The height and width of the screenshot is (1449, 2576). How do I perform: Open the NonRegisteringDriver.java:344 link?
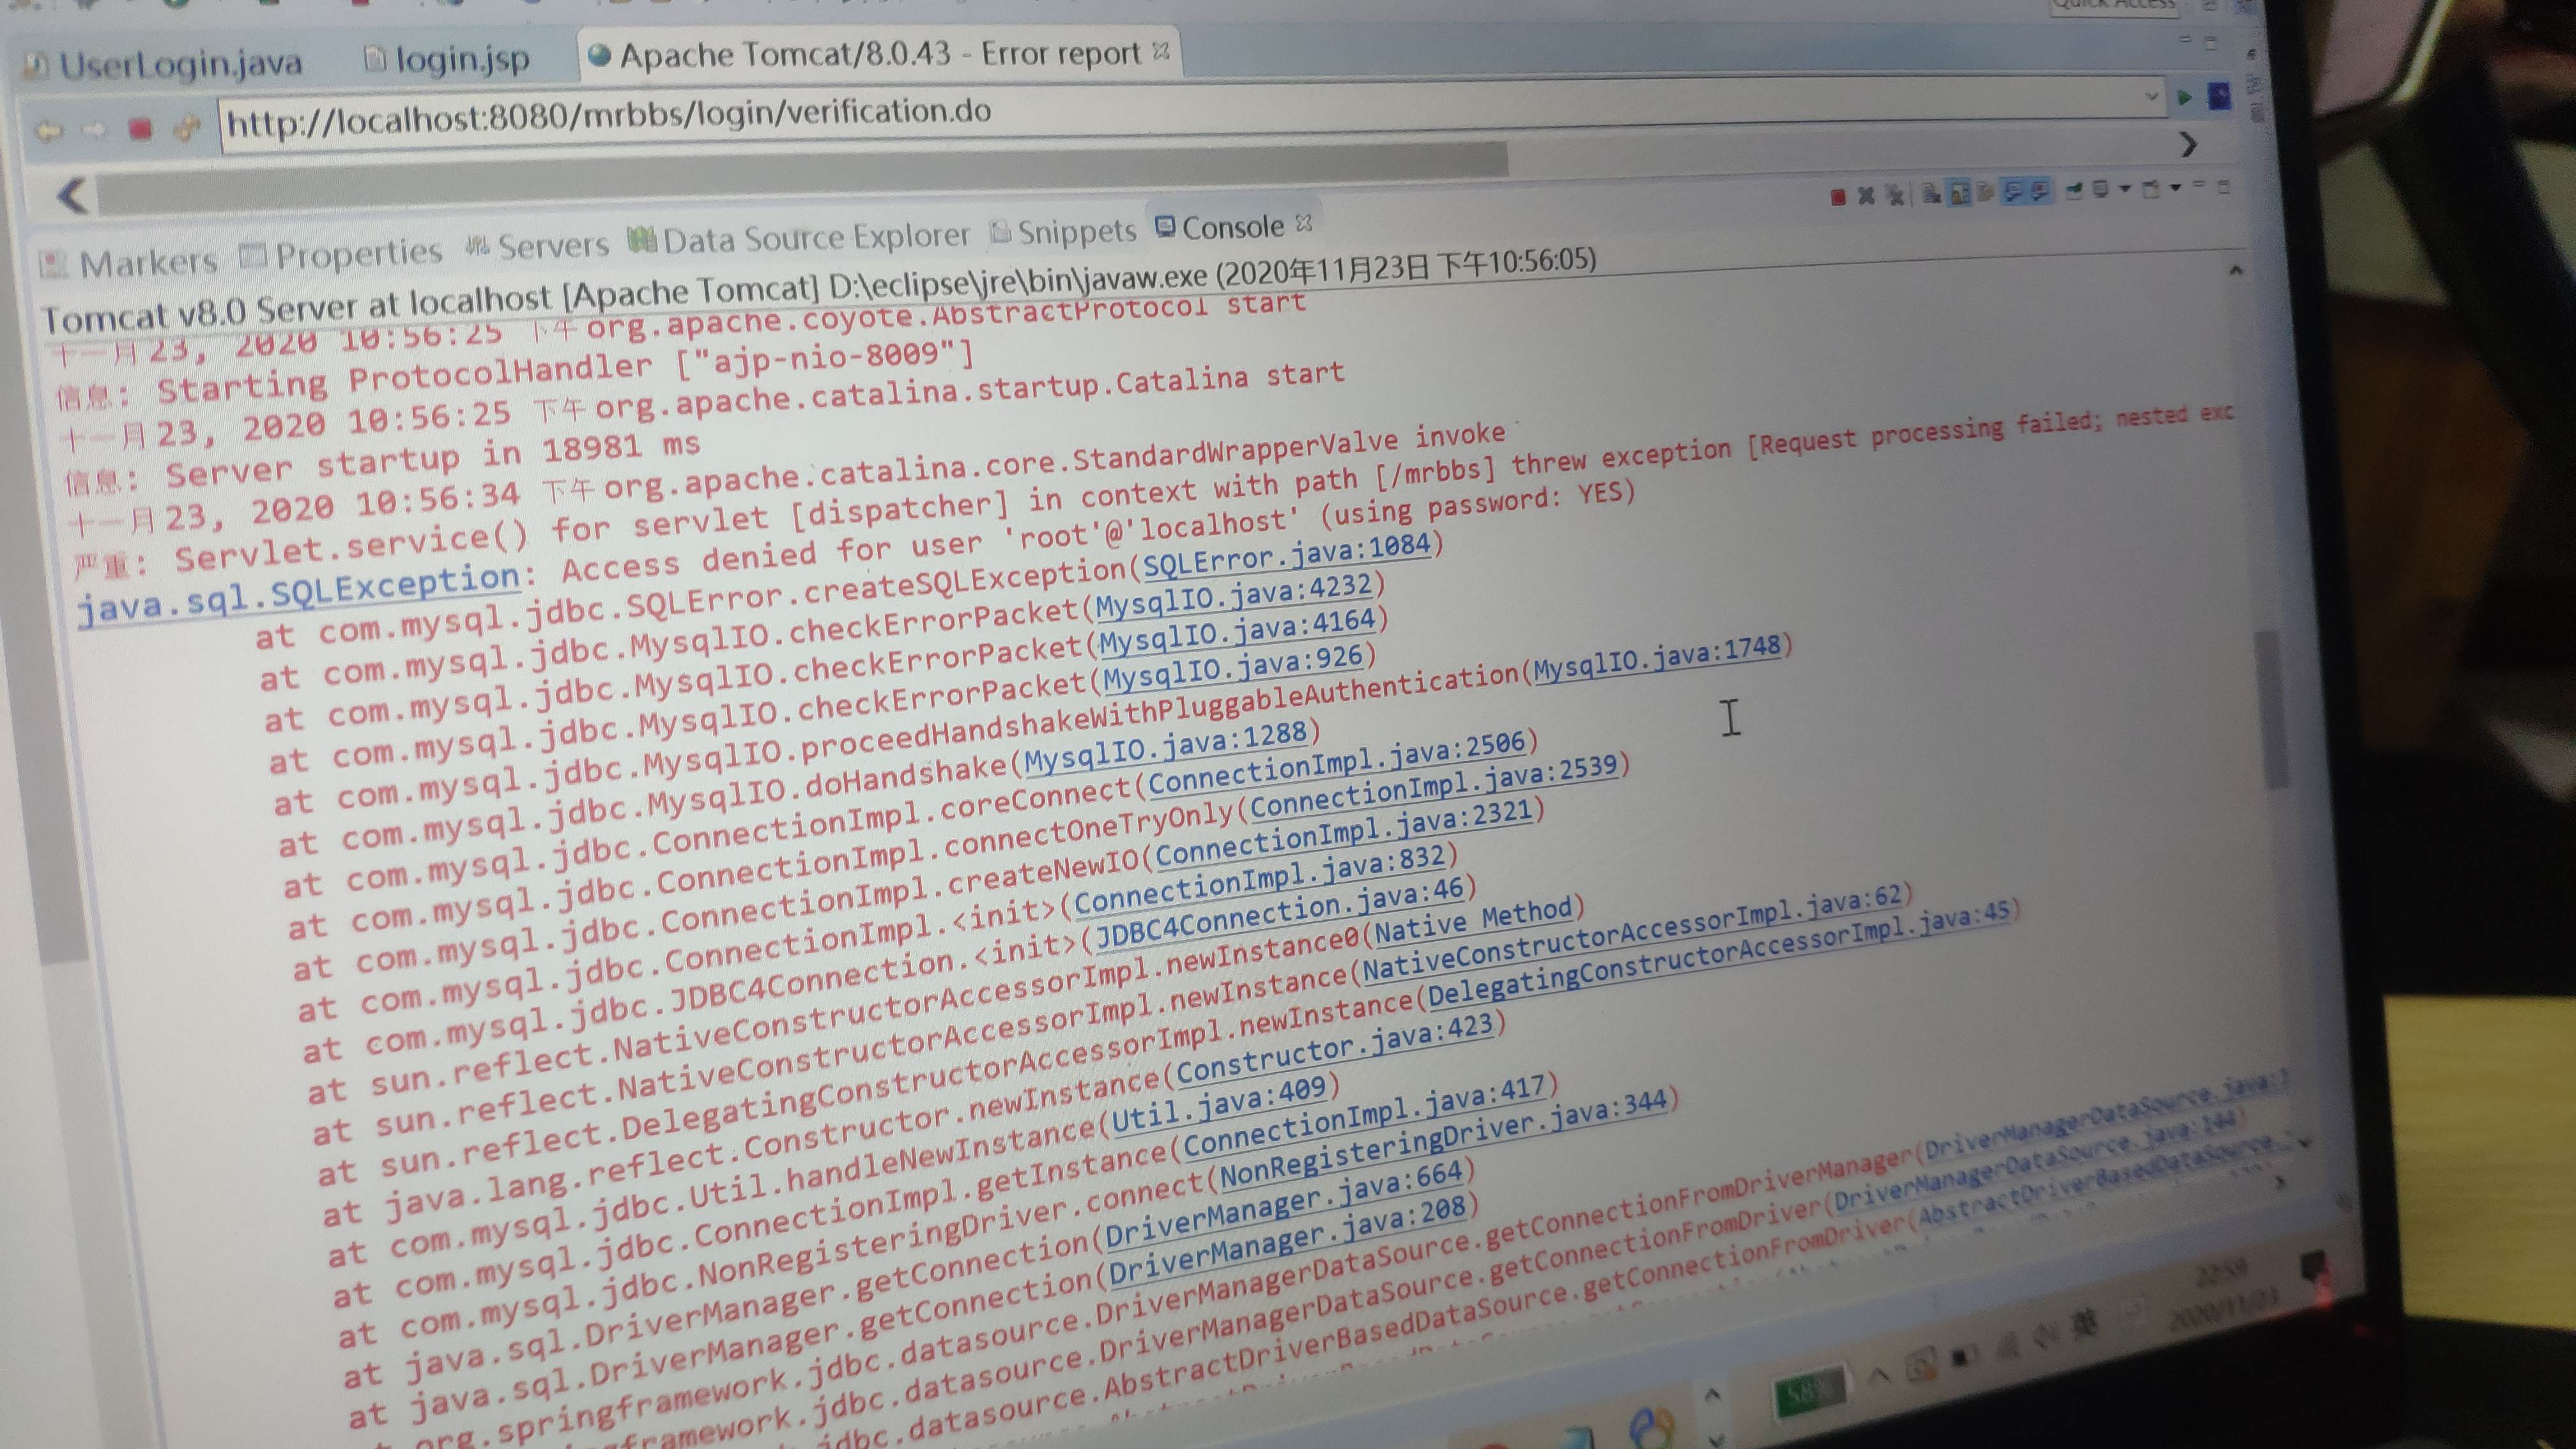click(x=1444, y=1138)
